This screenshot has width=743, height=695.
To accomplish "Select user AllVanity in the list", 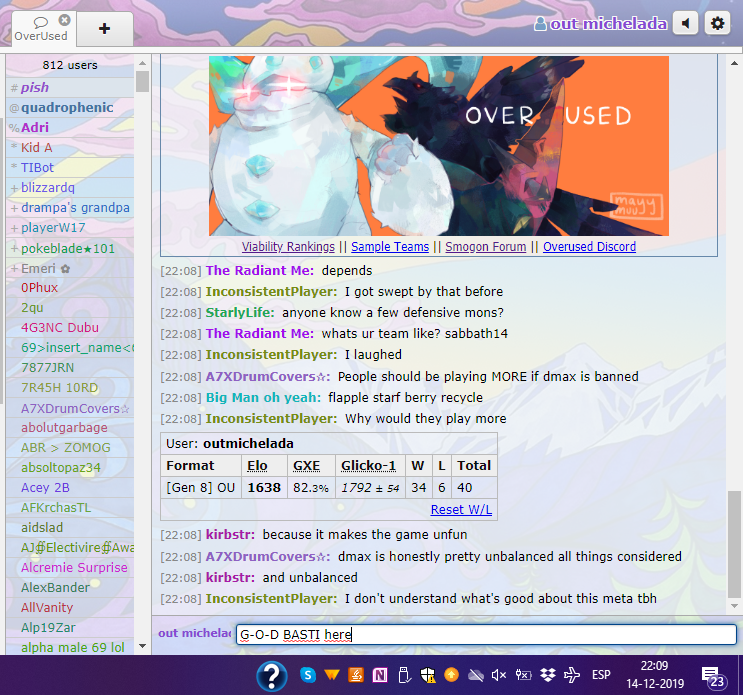I will [70, 607].
